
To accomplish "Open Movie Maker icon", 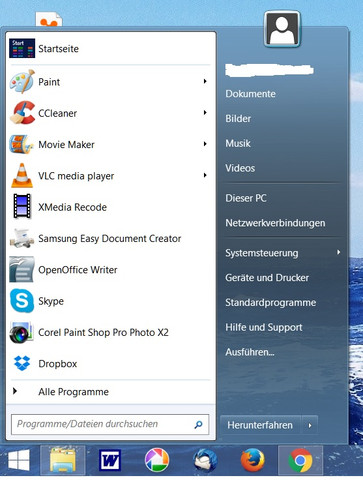I will 22,144.
